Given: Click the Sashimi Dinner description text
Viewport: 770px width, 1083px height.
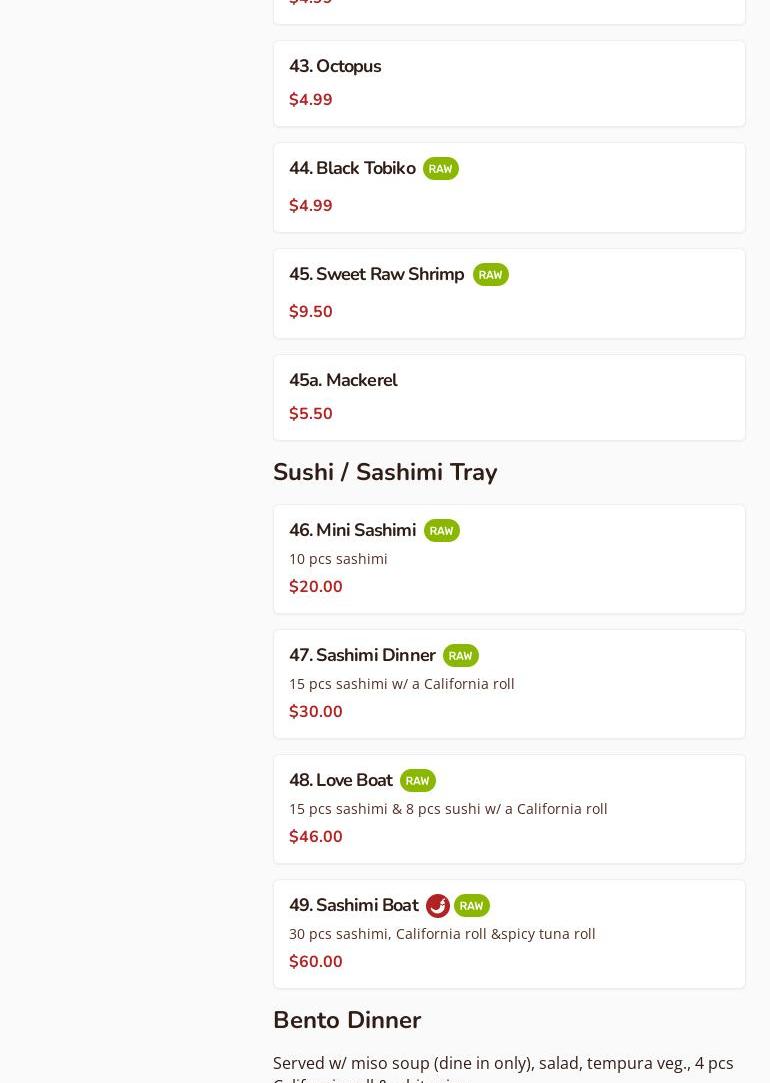Looking at the screenshot, I should point(402,684).
